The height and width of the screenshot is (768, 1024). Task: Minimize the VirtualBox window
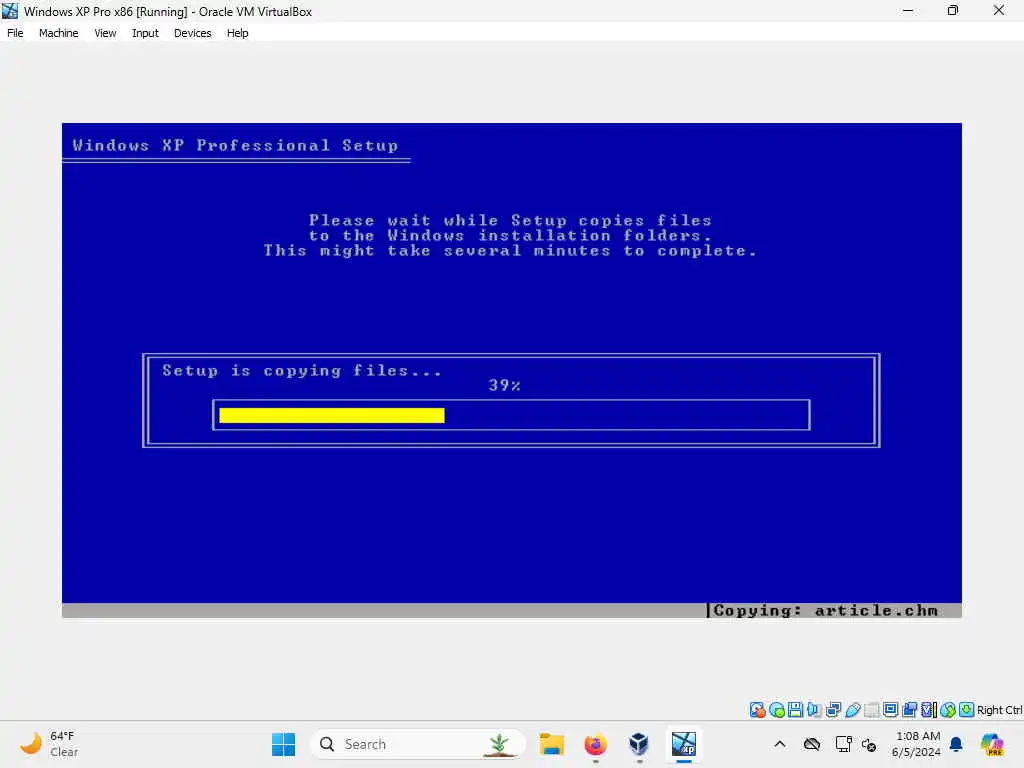tap(908, 10)
